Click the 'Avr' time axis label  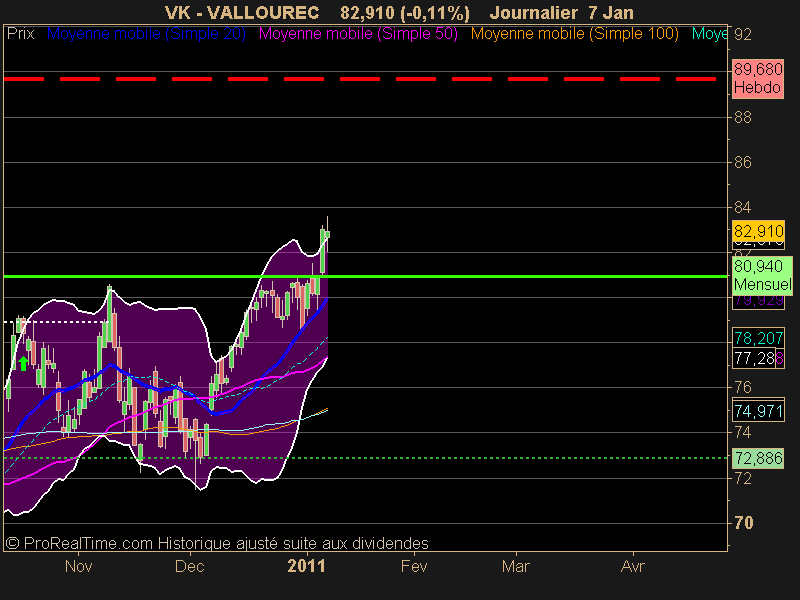[633, 566]
